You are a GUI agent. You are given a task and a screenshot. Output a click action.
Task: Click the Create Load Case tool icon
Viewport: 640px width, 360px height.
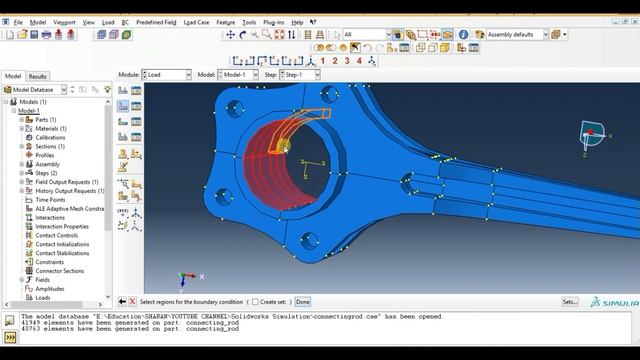click(x=123, y=137)
